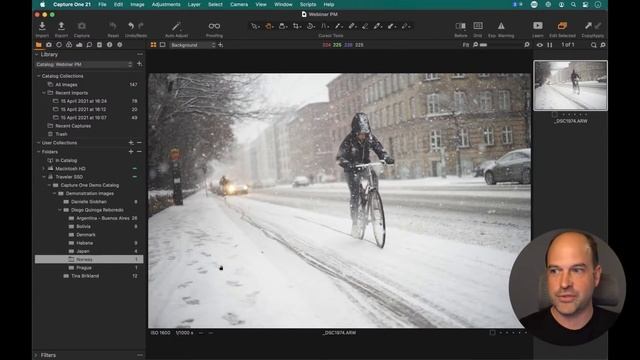Collapse Catalog Collections section

point(39,76)
